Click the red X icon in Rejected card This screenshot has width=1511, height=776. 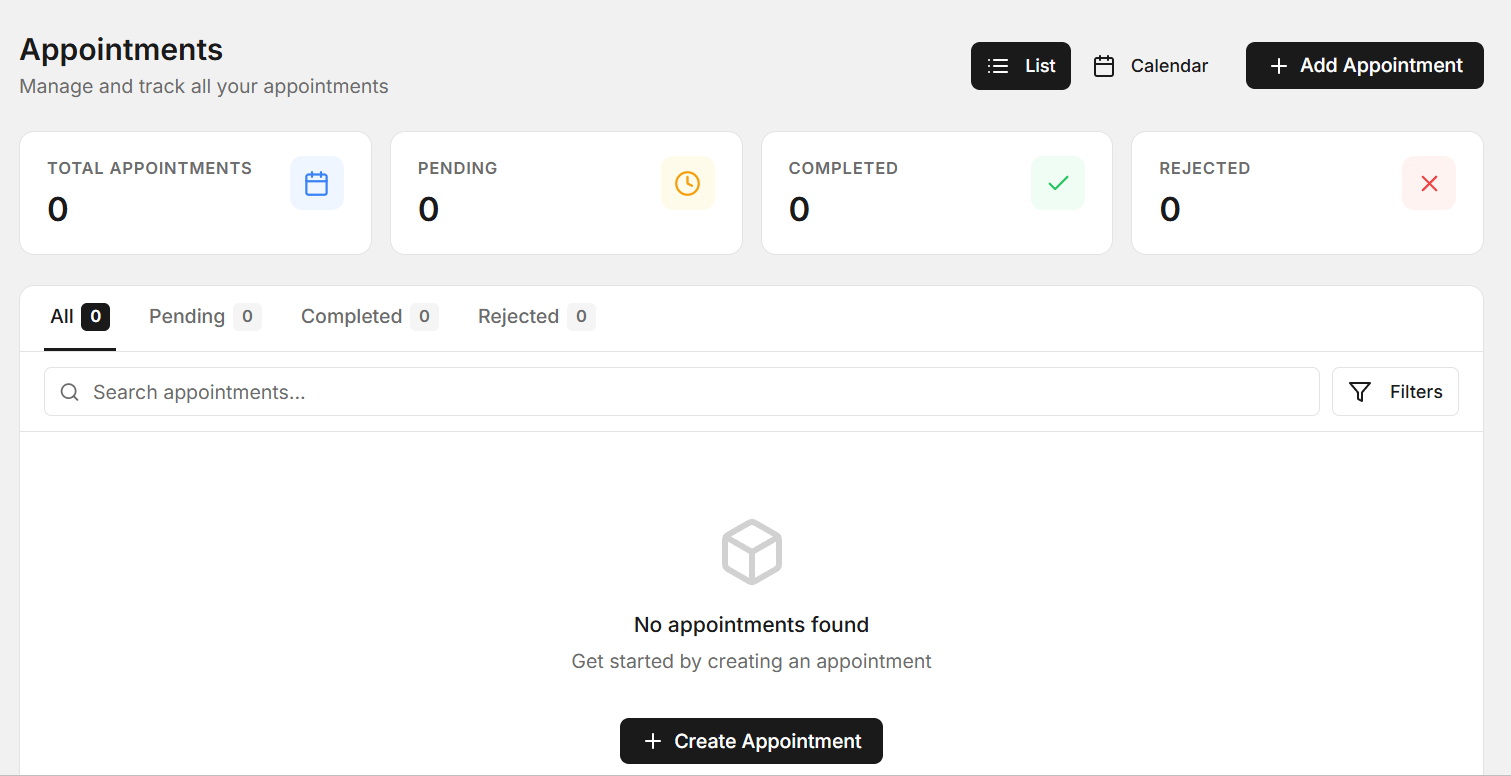coord(1429,183)
